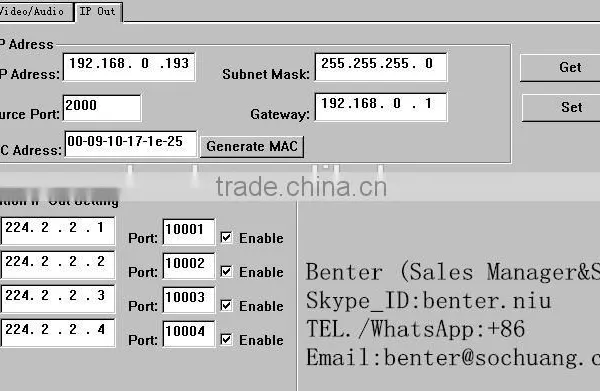
Task: Click the Port field 10002
Action: click(x=189, y=266)
